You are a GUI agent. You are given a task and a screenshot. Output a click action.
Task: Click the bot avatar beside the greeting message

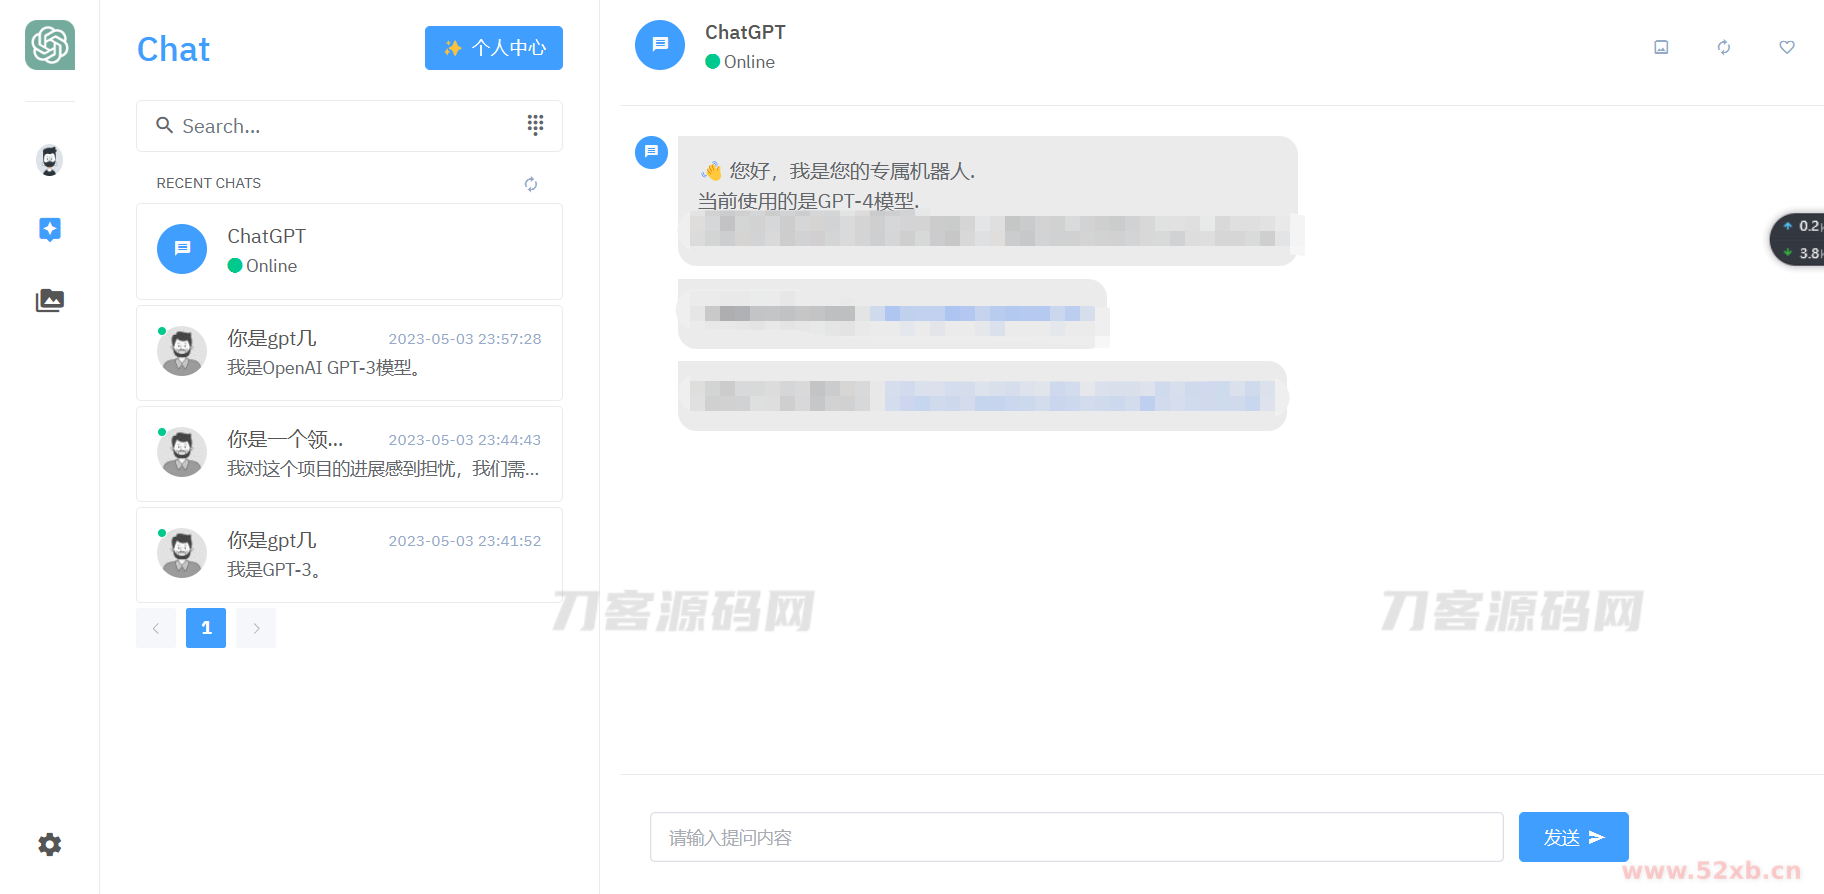pyautogui.click(x=652, y=152)
